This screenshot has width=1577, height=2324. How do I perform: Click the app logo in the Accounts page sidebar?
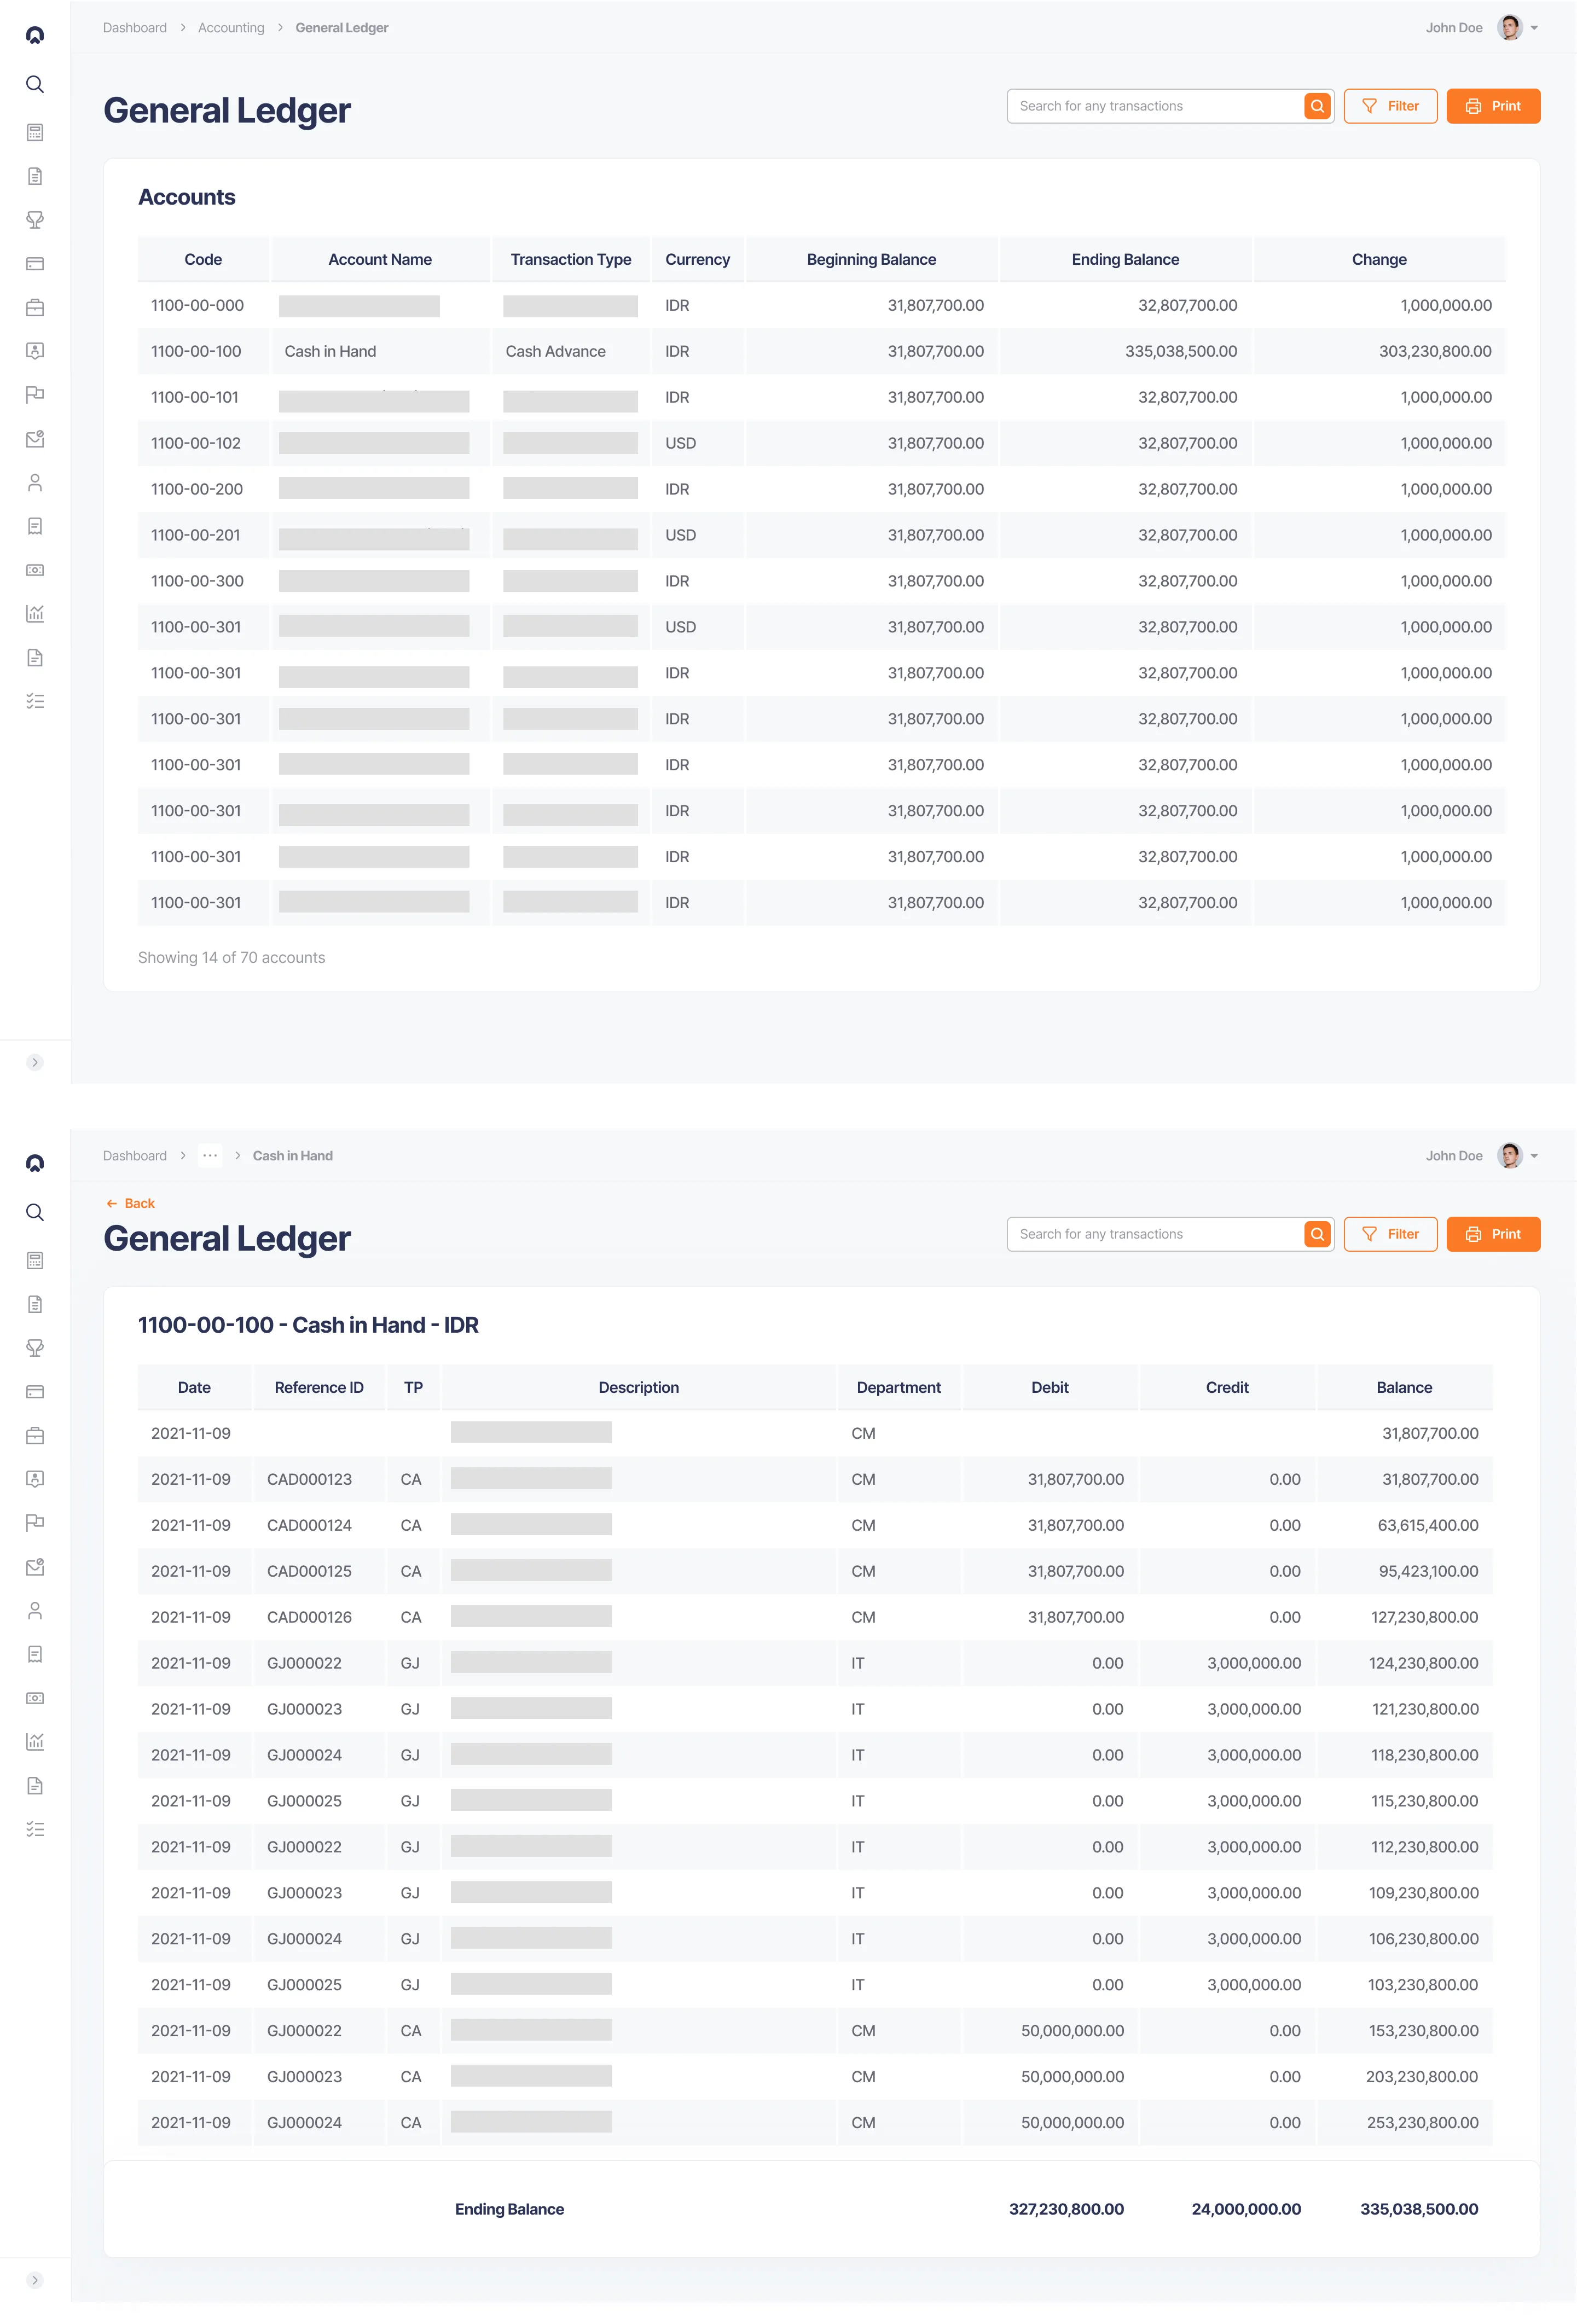[x=35, y=35]
